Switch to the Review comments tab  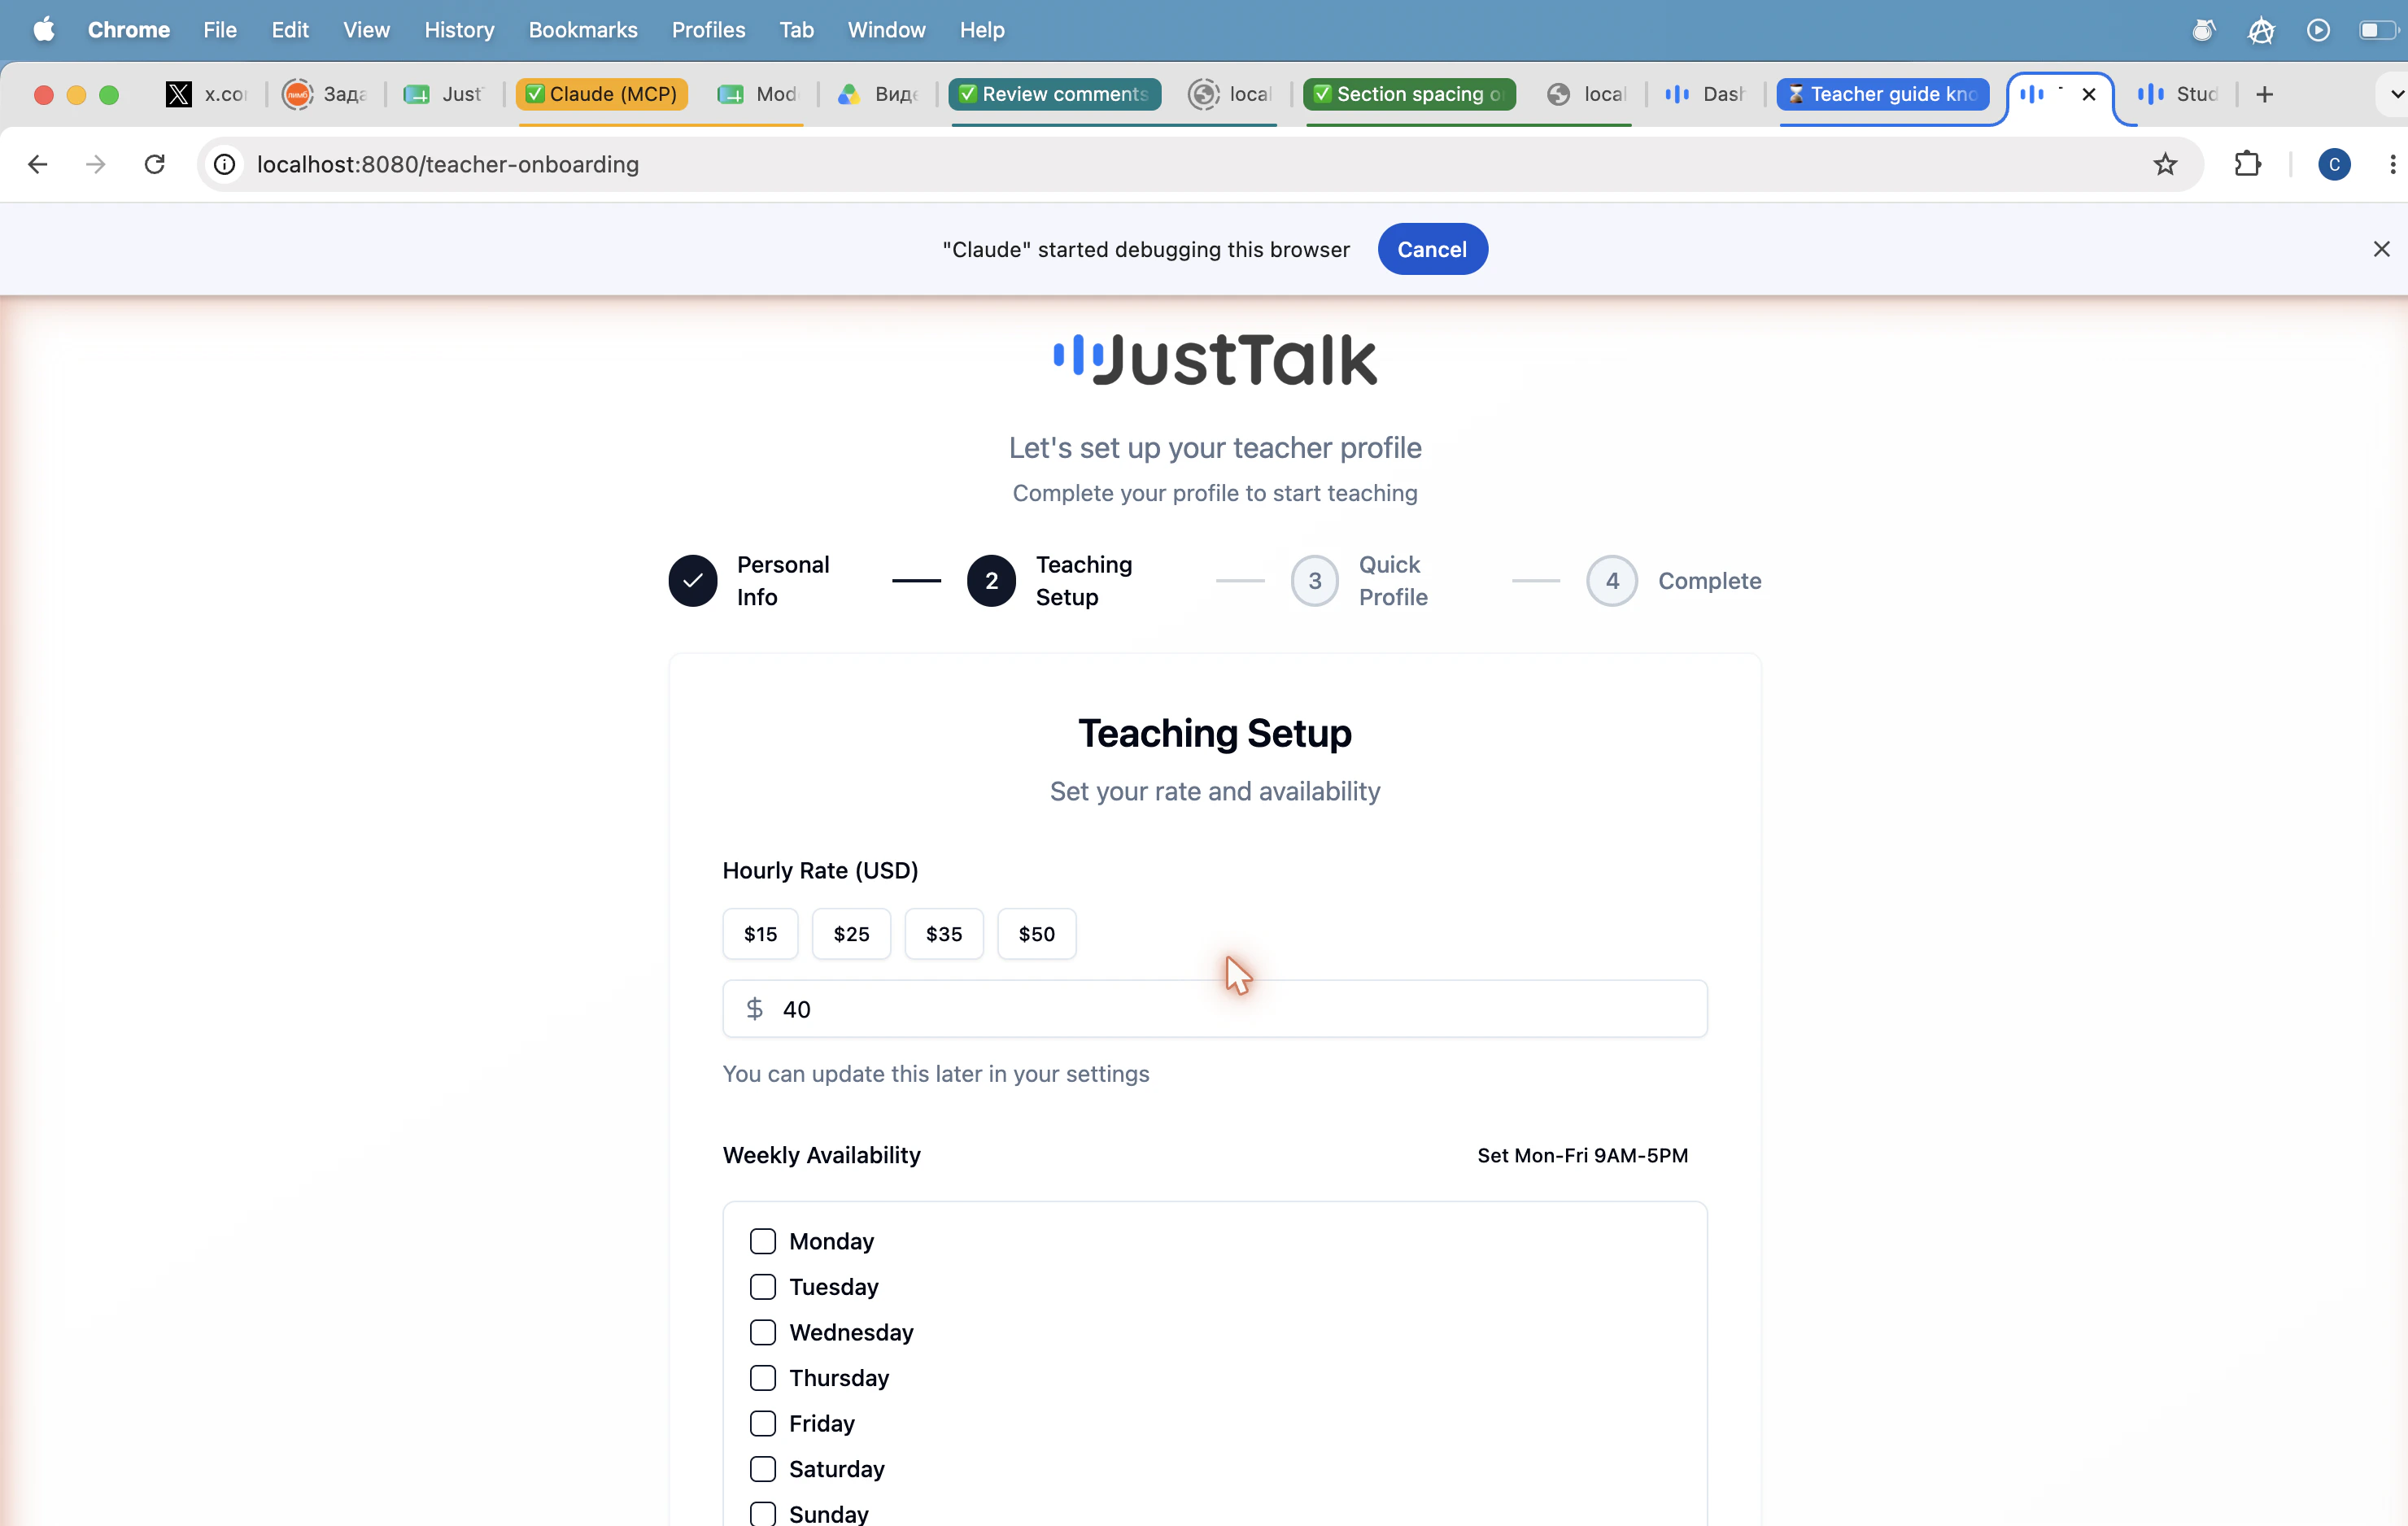point(1055,94)
